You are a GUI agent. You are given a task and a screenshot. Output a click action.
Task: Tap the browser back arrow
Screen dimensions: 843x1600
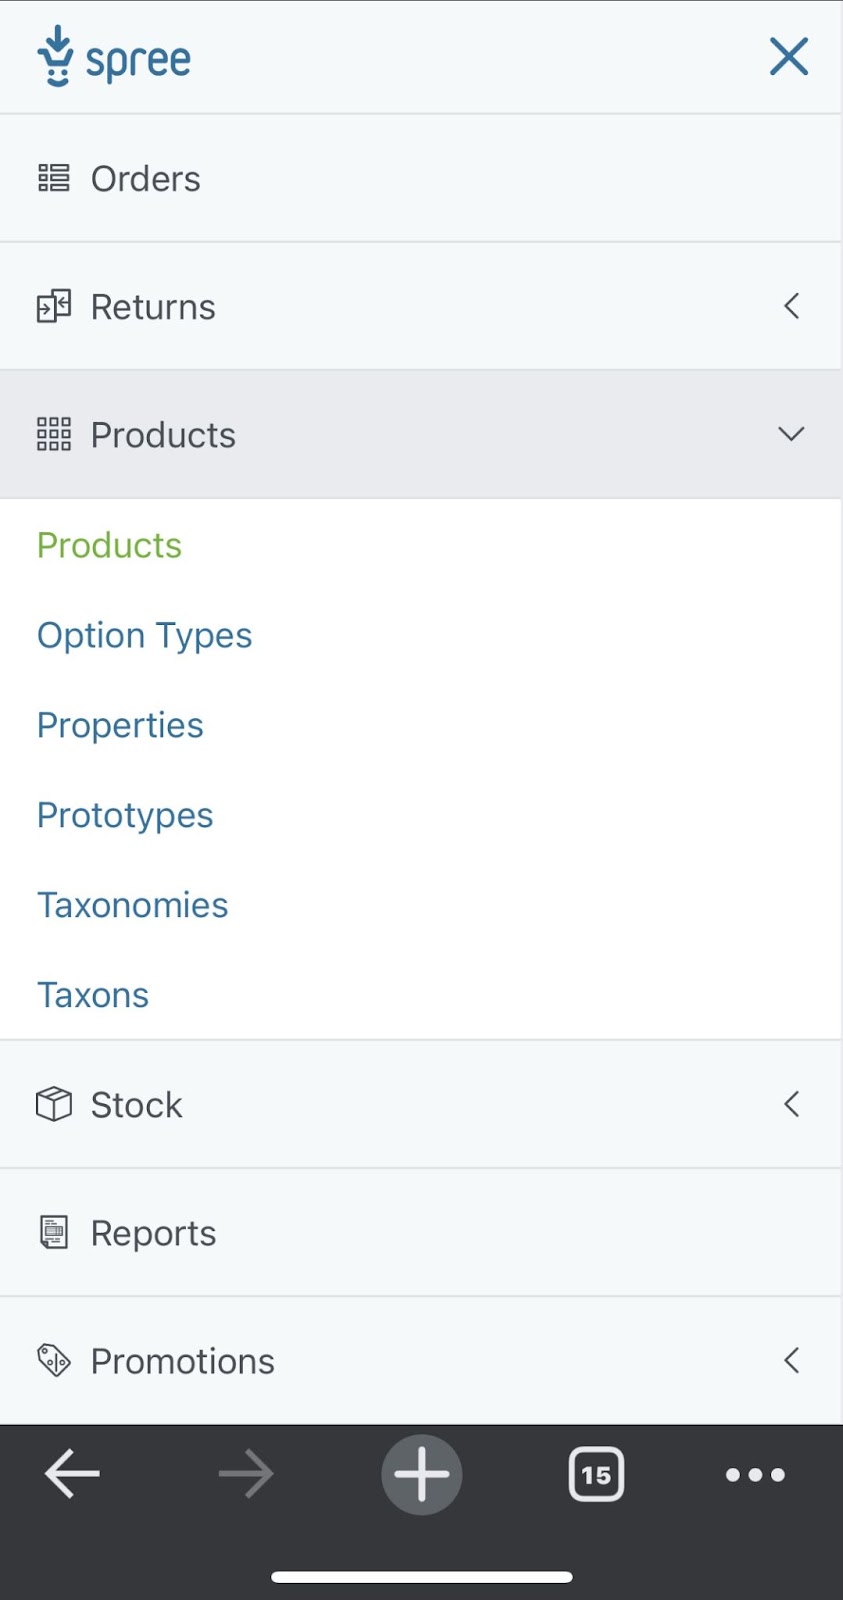72,1474
